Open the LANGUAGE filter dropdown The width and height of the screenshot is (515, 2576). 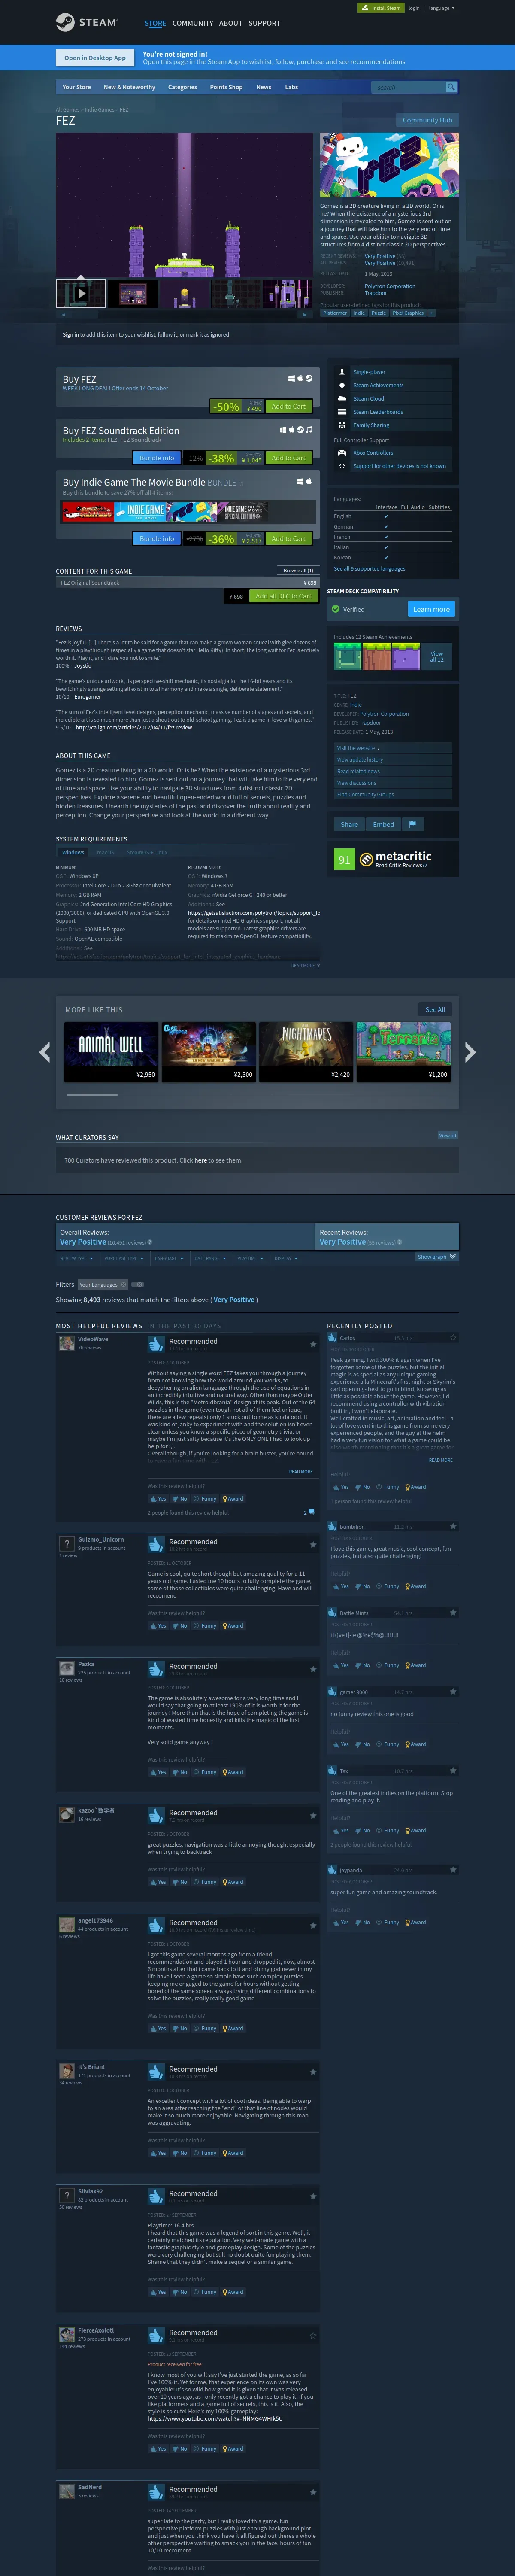(x=169, y=1258)
